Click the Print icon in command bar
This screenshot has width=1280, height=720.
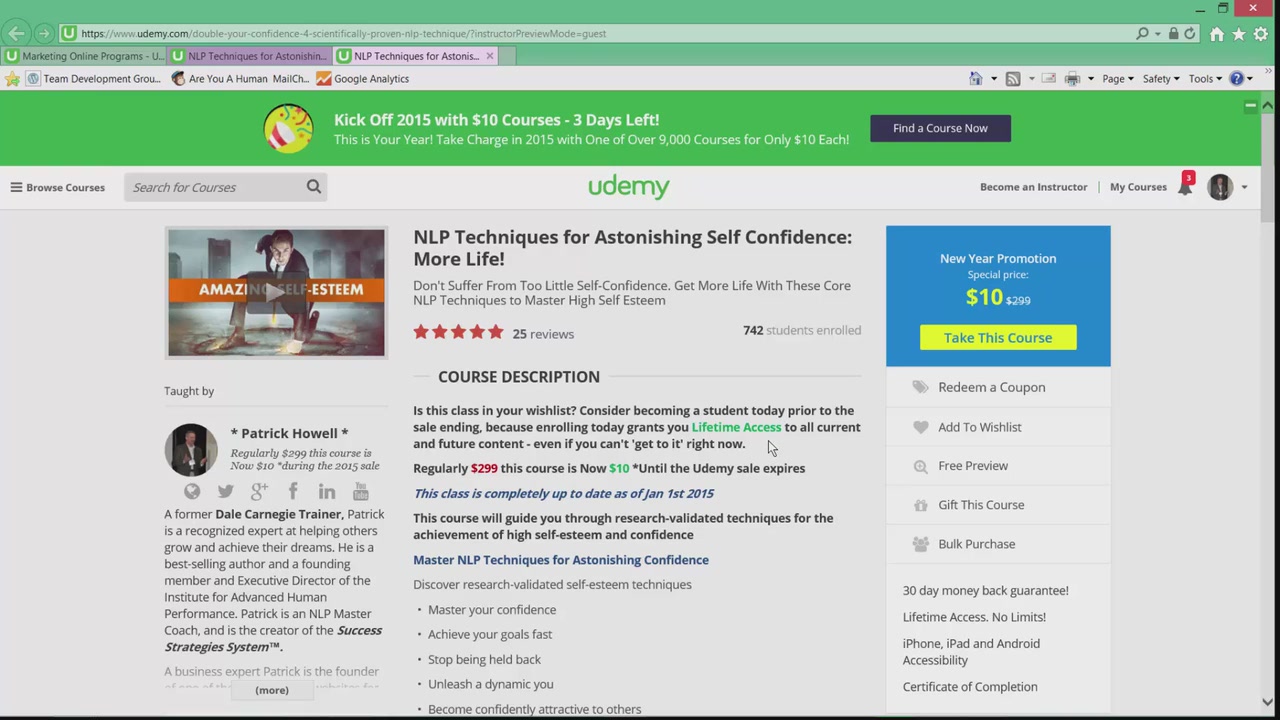click(1072, 79)
